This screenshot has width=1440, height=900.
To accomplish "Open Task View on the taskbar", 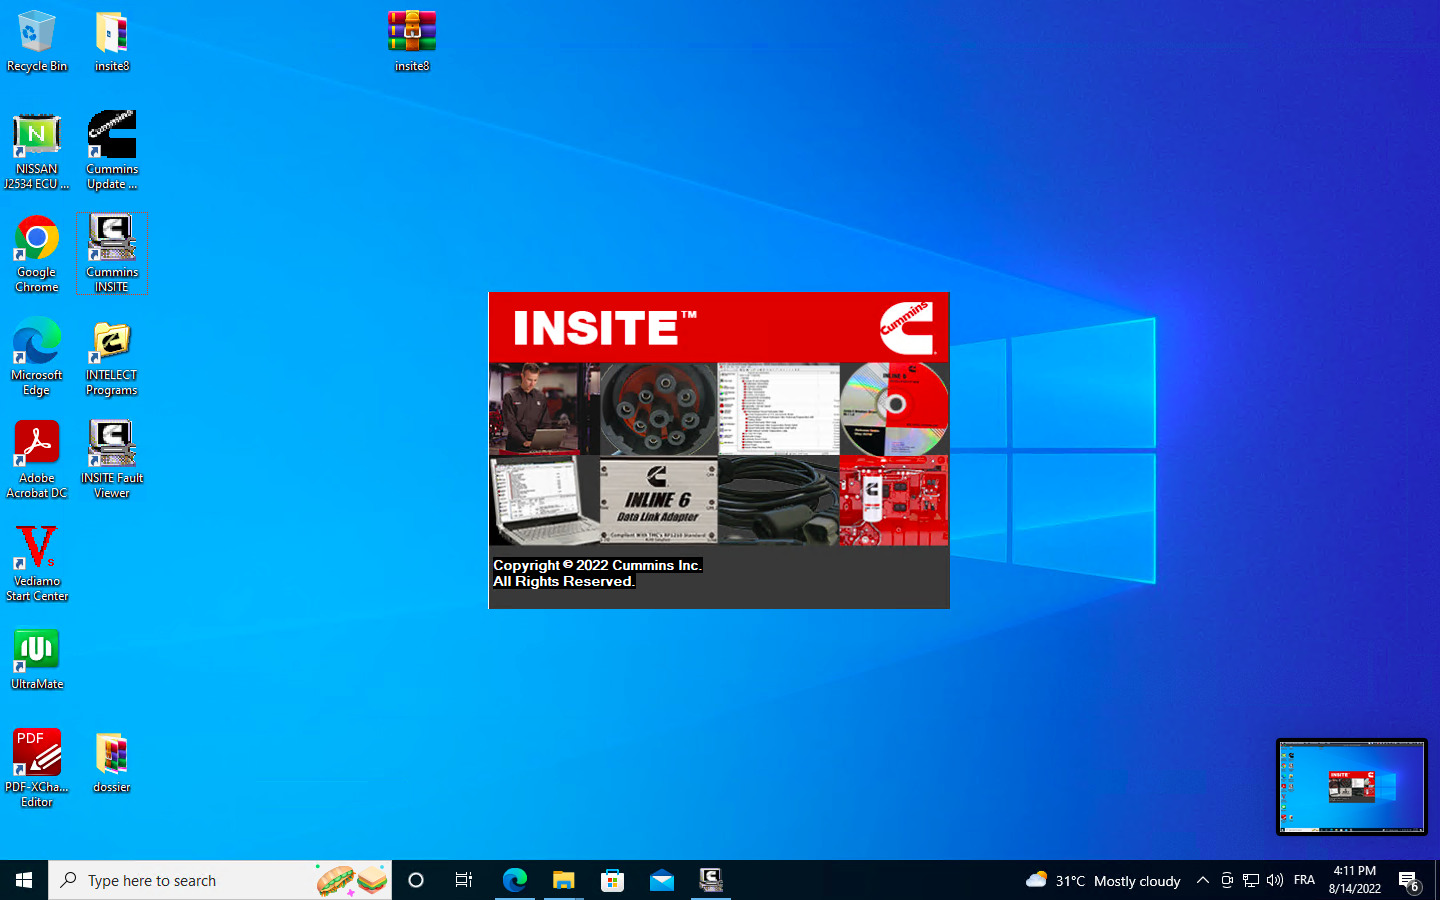I will [x=464, y=880].
